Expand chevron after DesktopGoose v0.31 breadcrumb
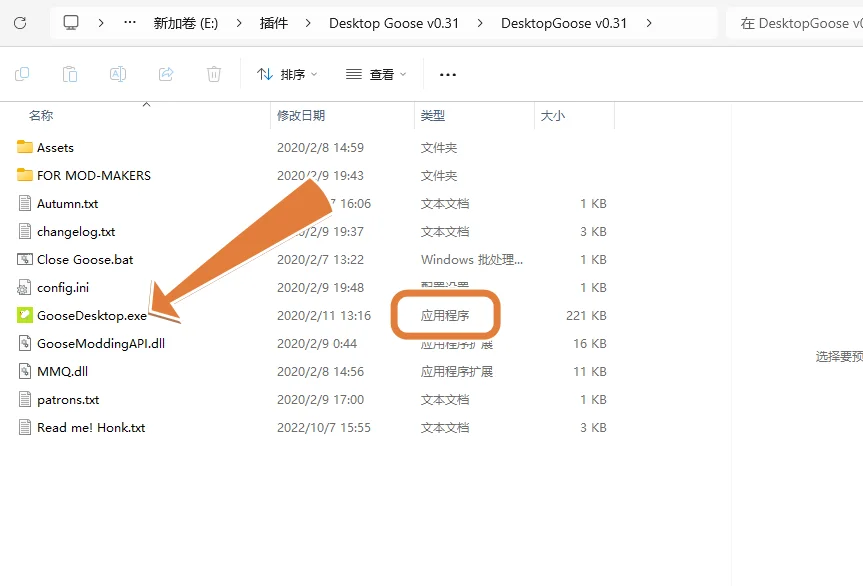Viewport: 863px width, 586px height. [x=649, y=23]
